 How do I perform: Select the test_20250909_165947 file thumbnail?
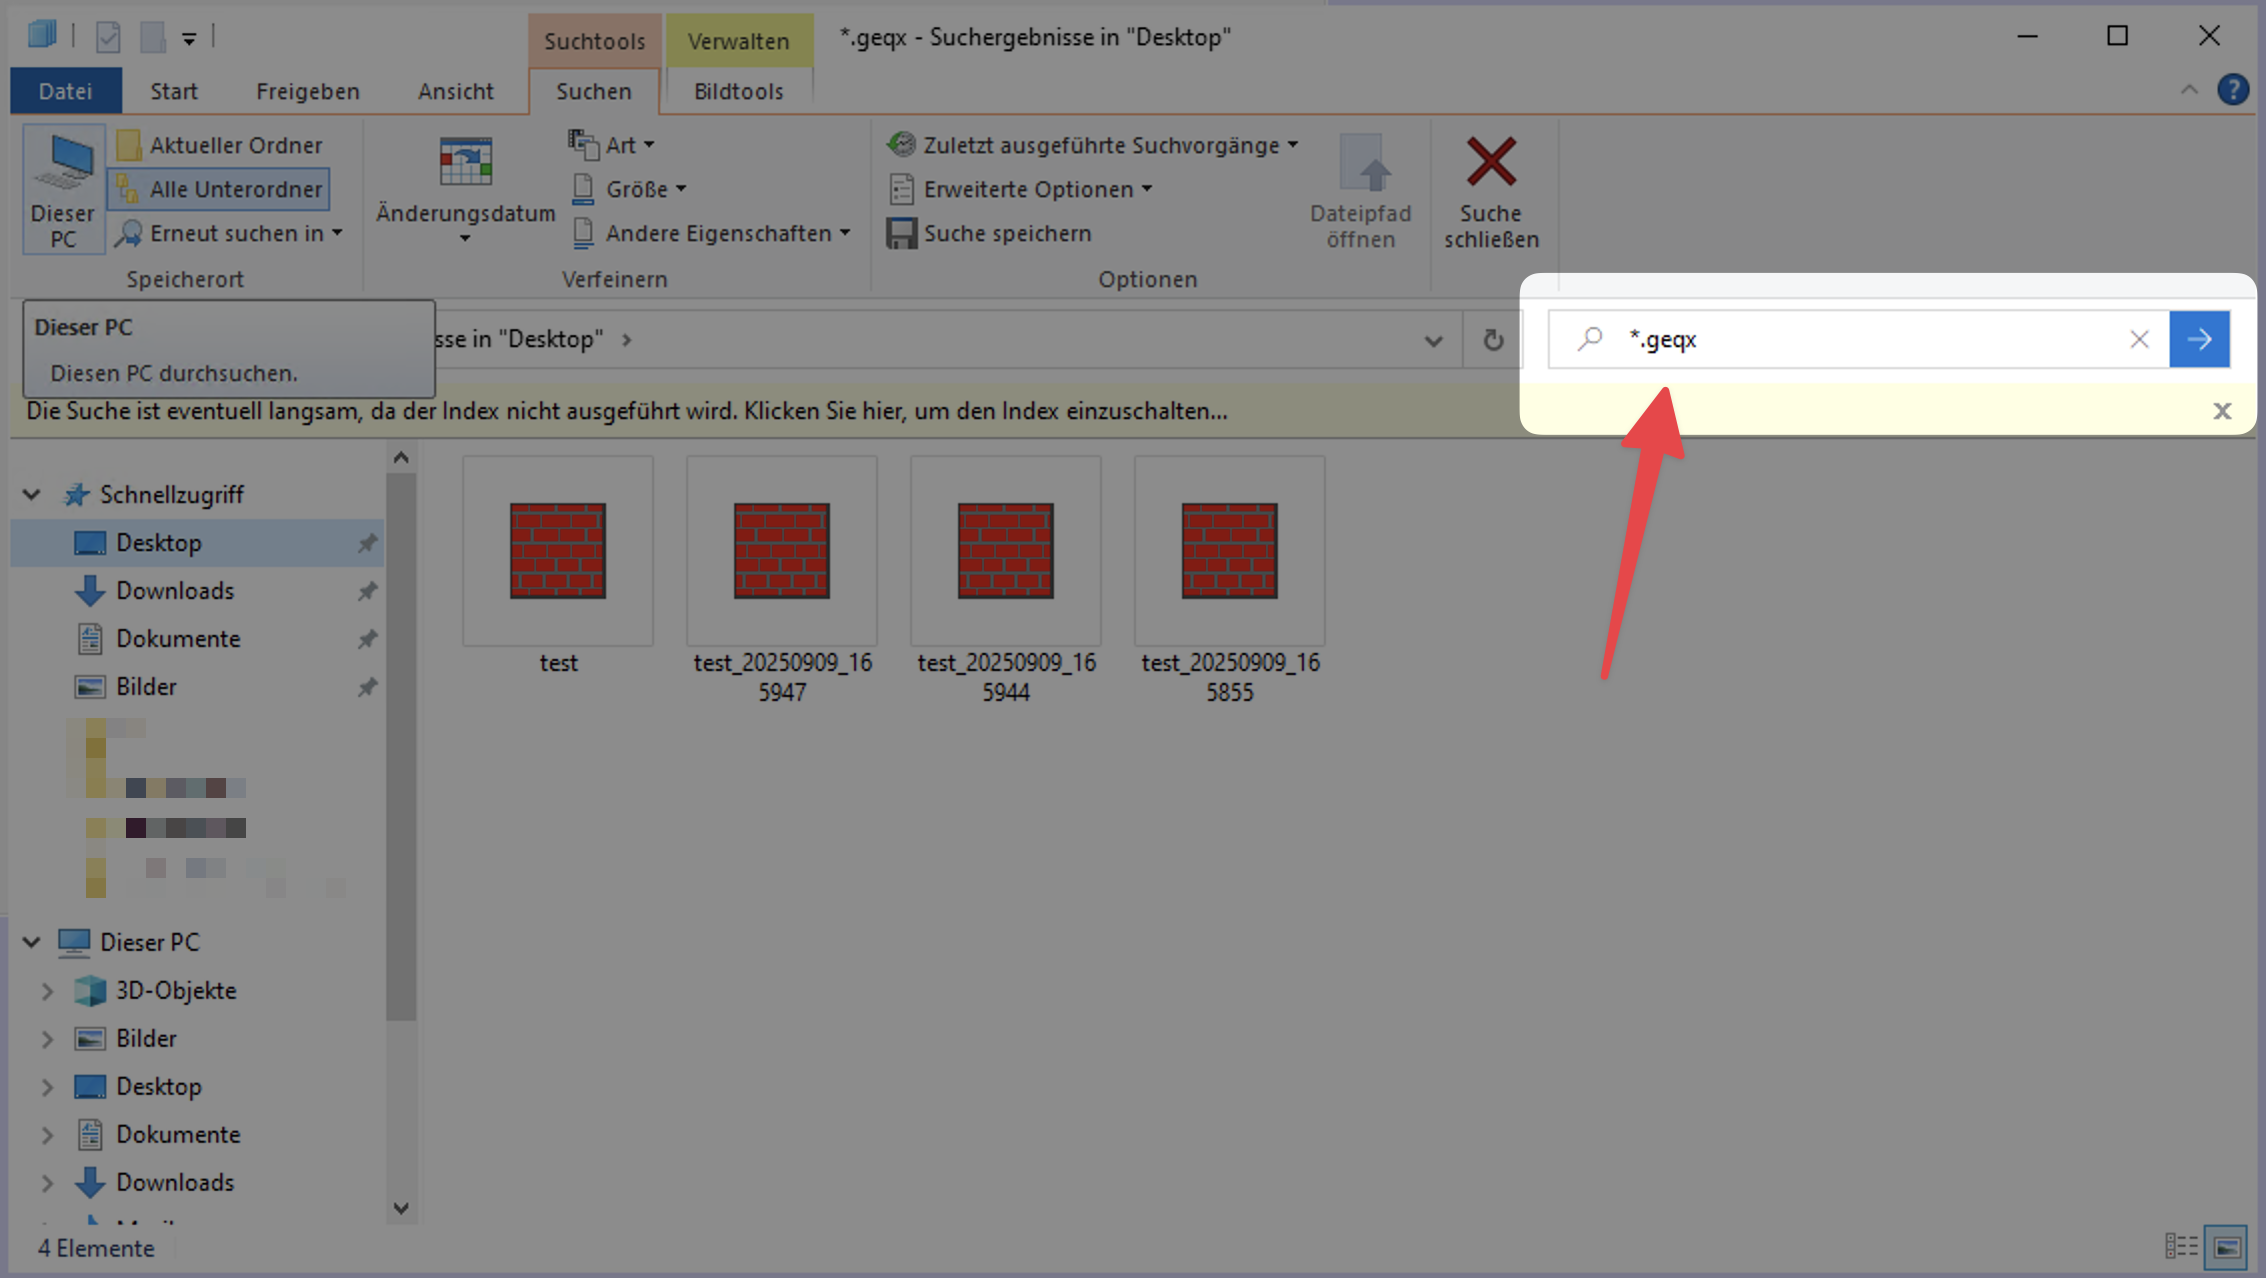pos(781,552)
